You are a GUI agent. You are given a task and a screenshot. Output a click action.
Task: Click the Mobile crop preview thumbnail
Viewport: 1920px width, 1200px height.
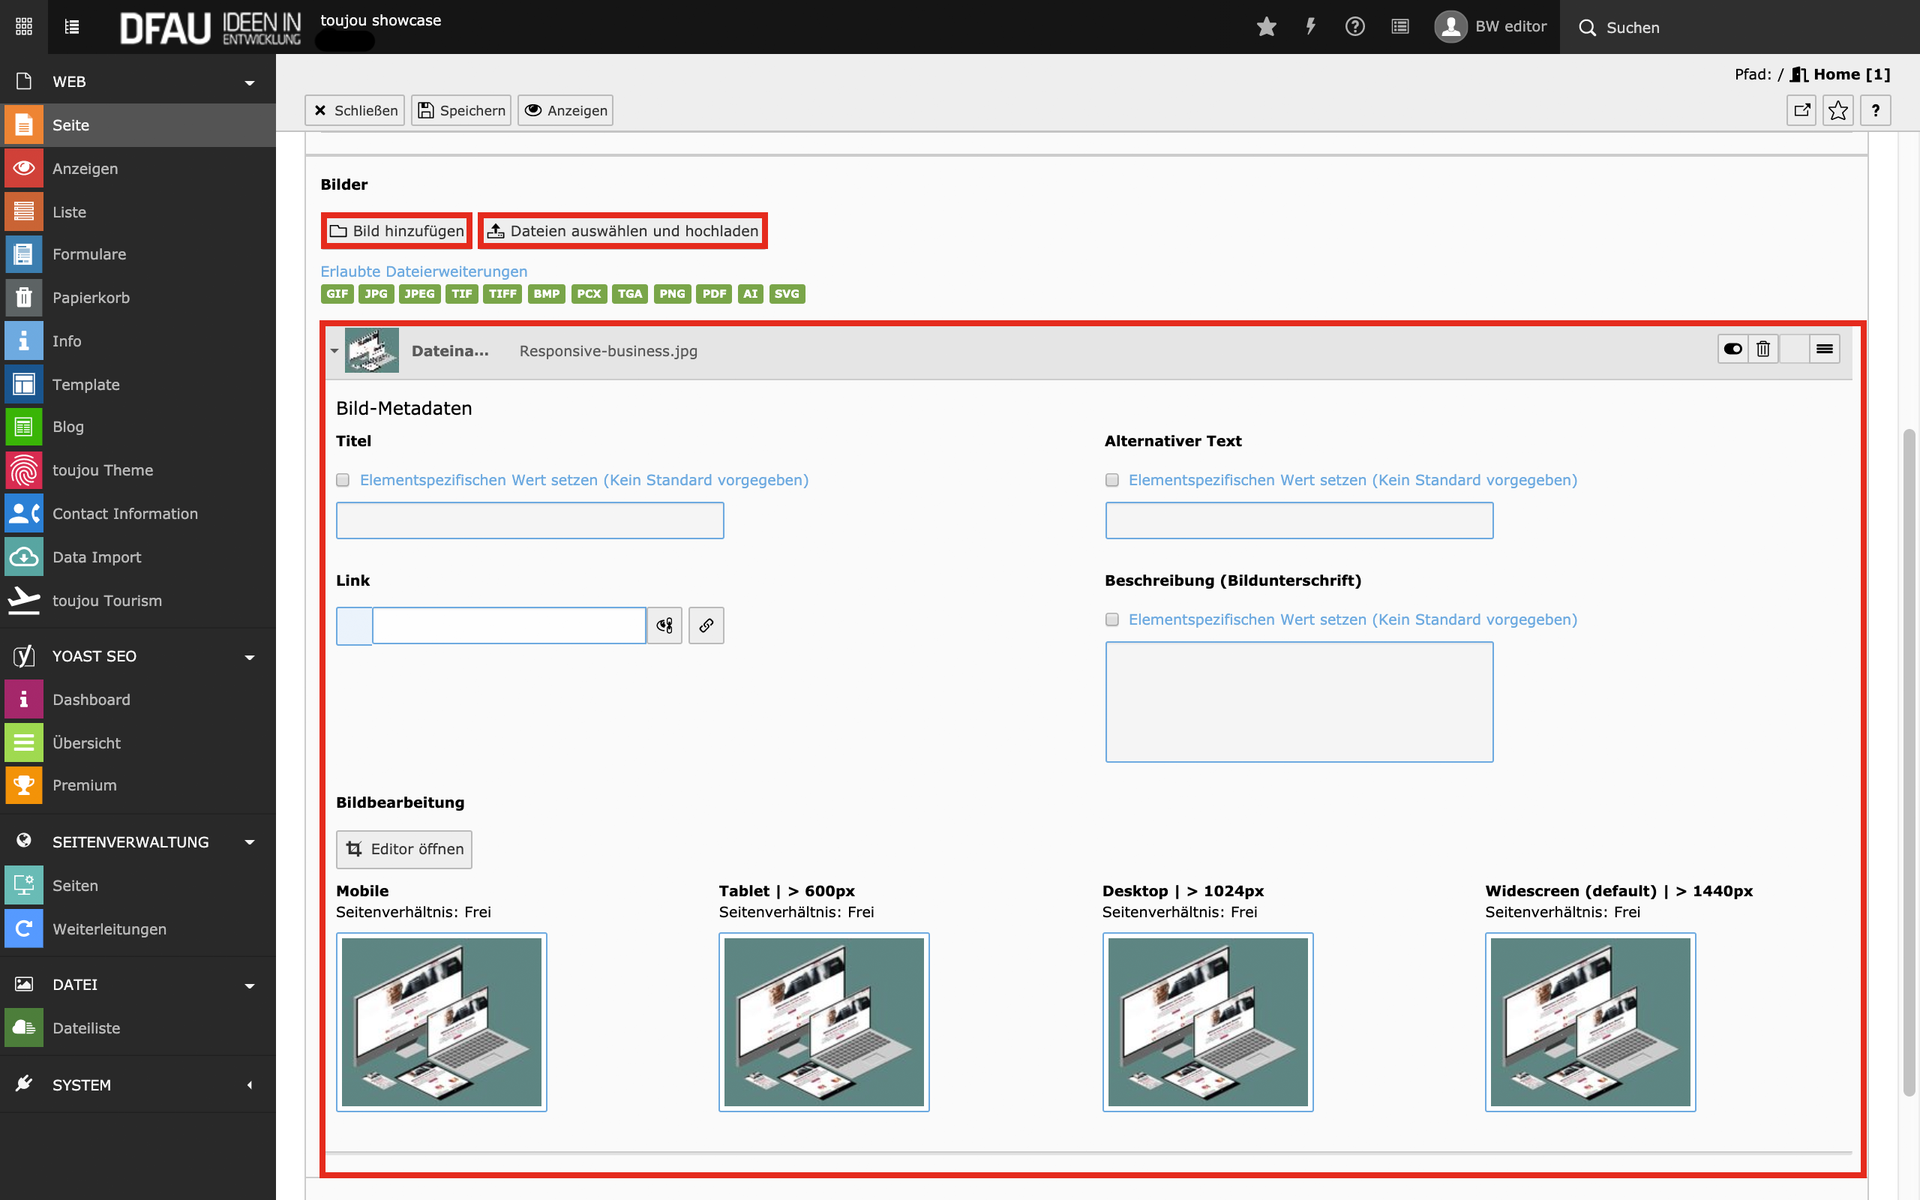pyautogui.click(x=441, y=1021)
